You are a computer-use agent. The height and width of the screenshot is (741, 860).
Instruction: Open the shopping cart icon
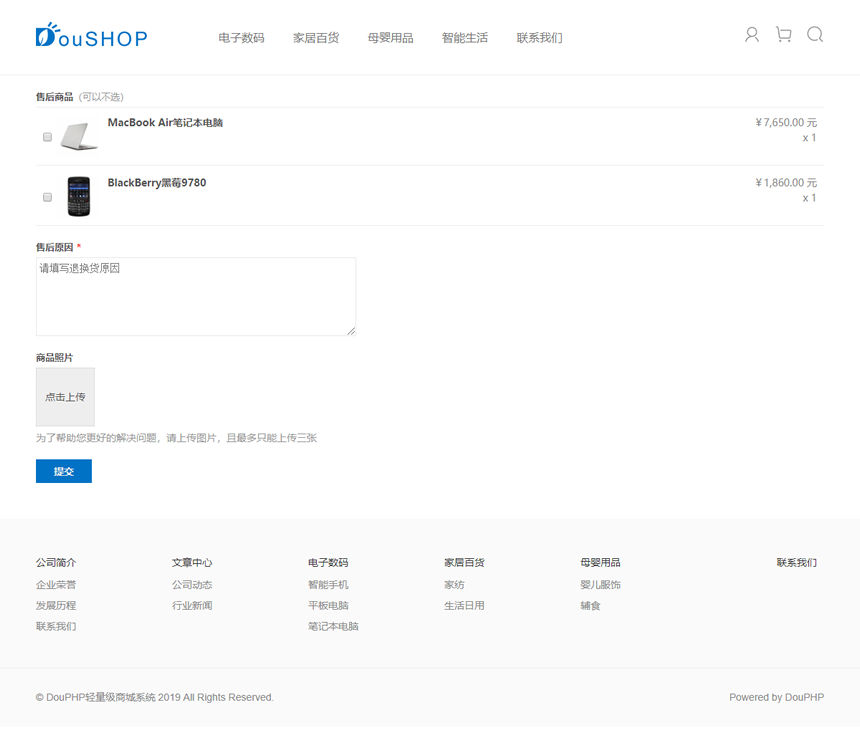click(x=784, y=35)
